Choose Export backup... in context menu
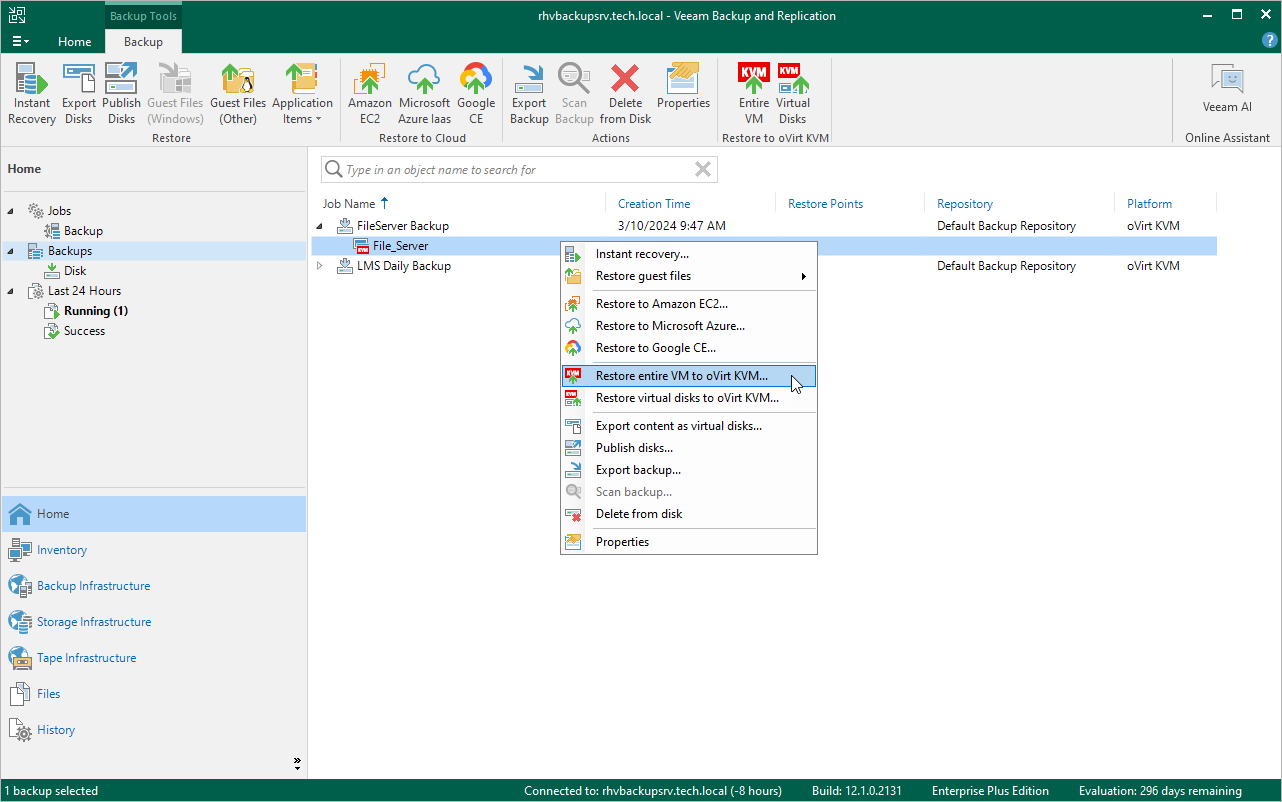The width and height of the screenshot is (1282, 802). [x=689, y=470]
